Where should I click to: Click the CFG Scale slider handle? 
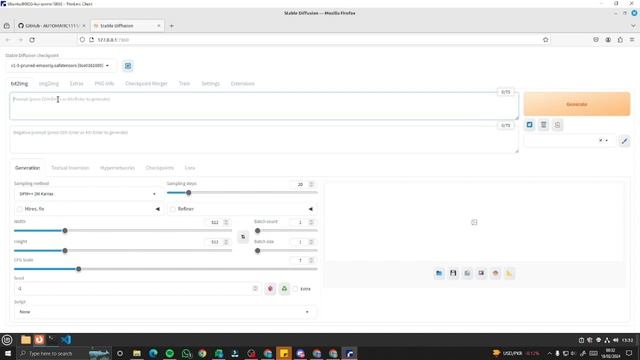(79, 269)
